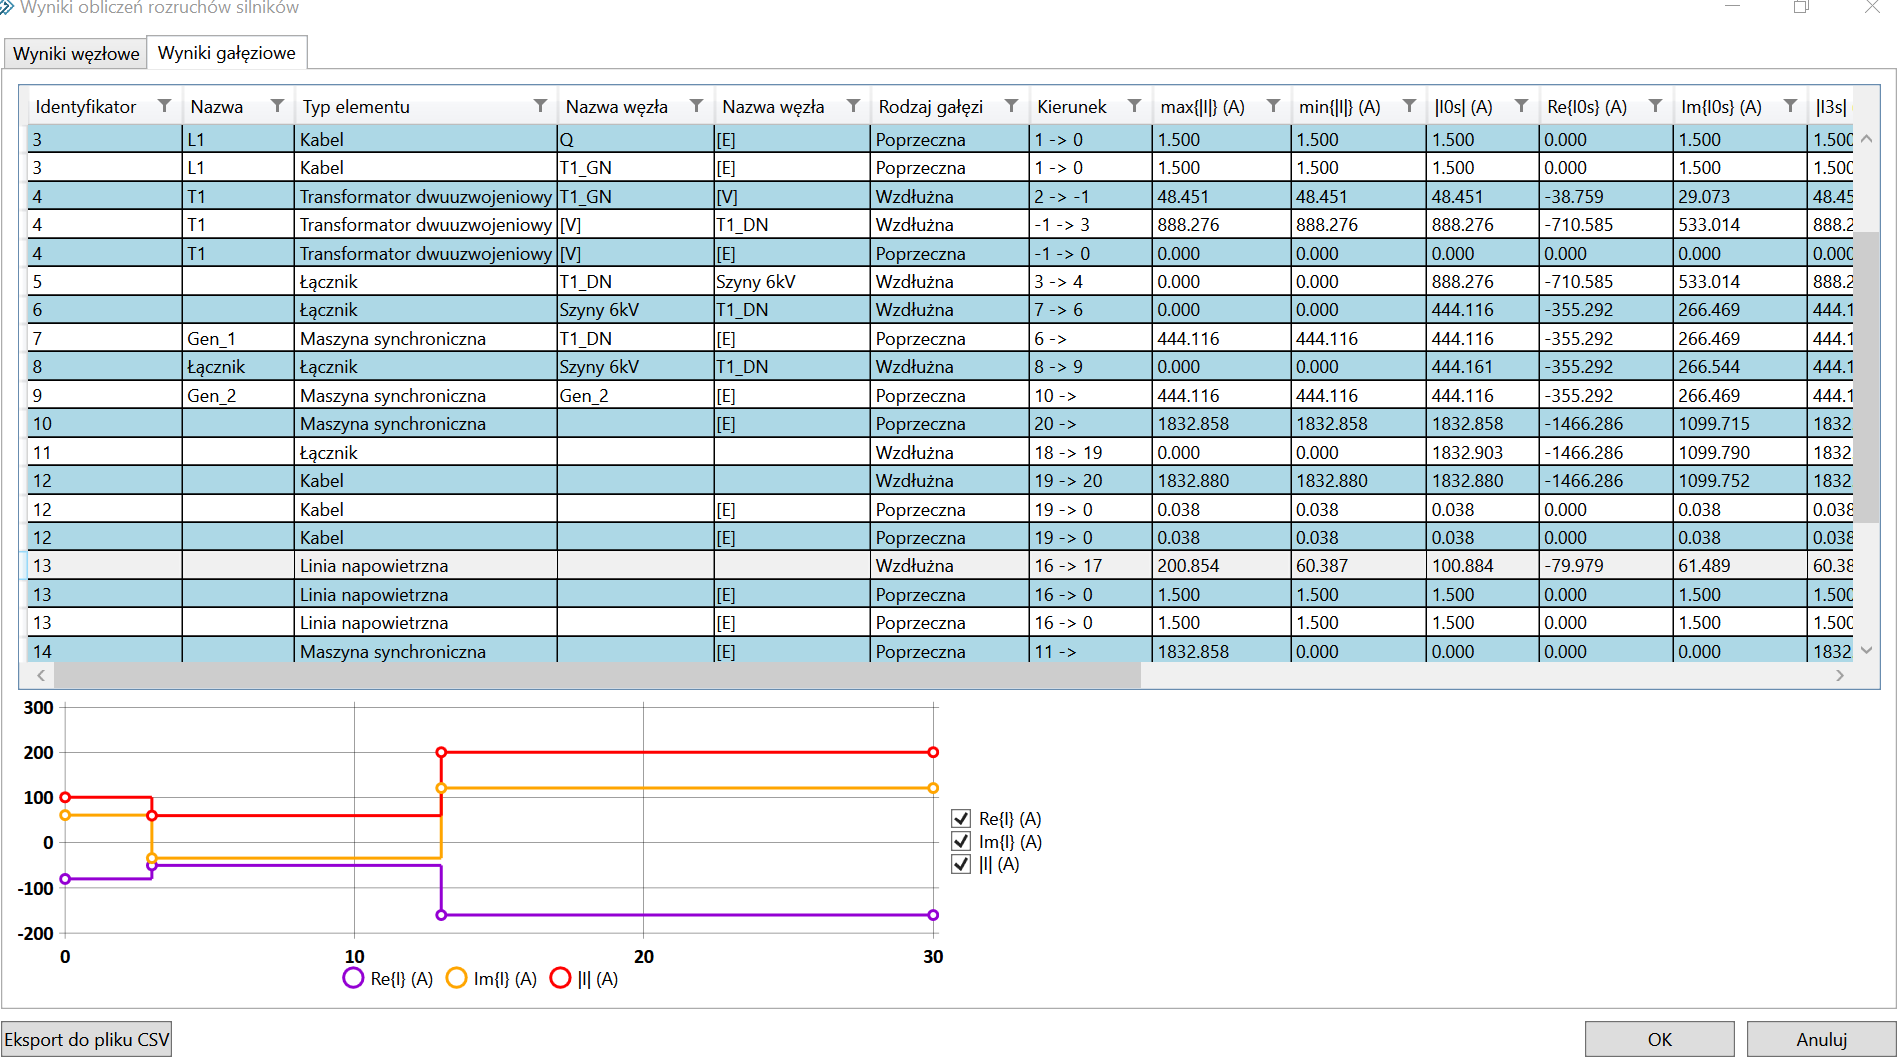Select Kierunek cell '2 -> -1'
Viewport: 1898px width, 1058px height.
(1091, 197)
